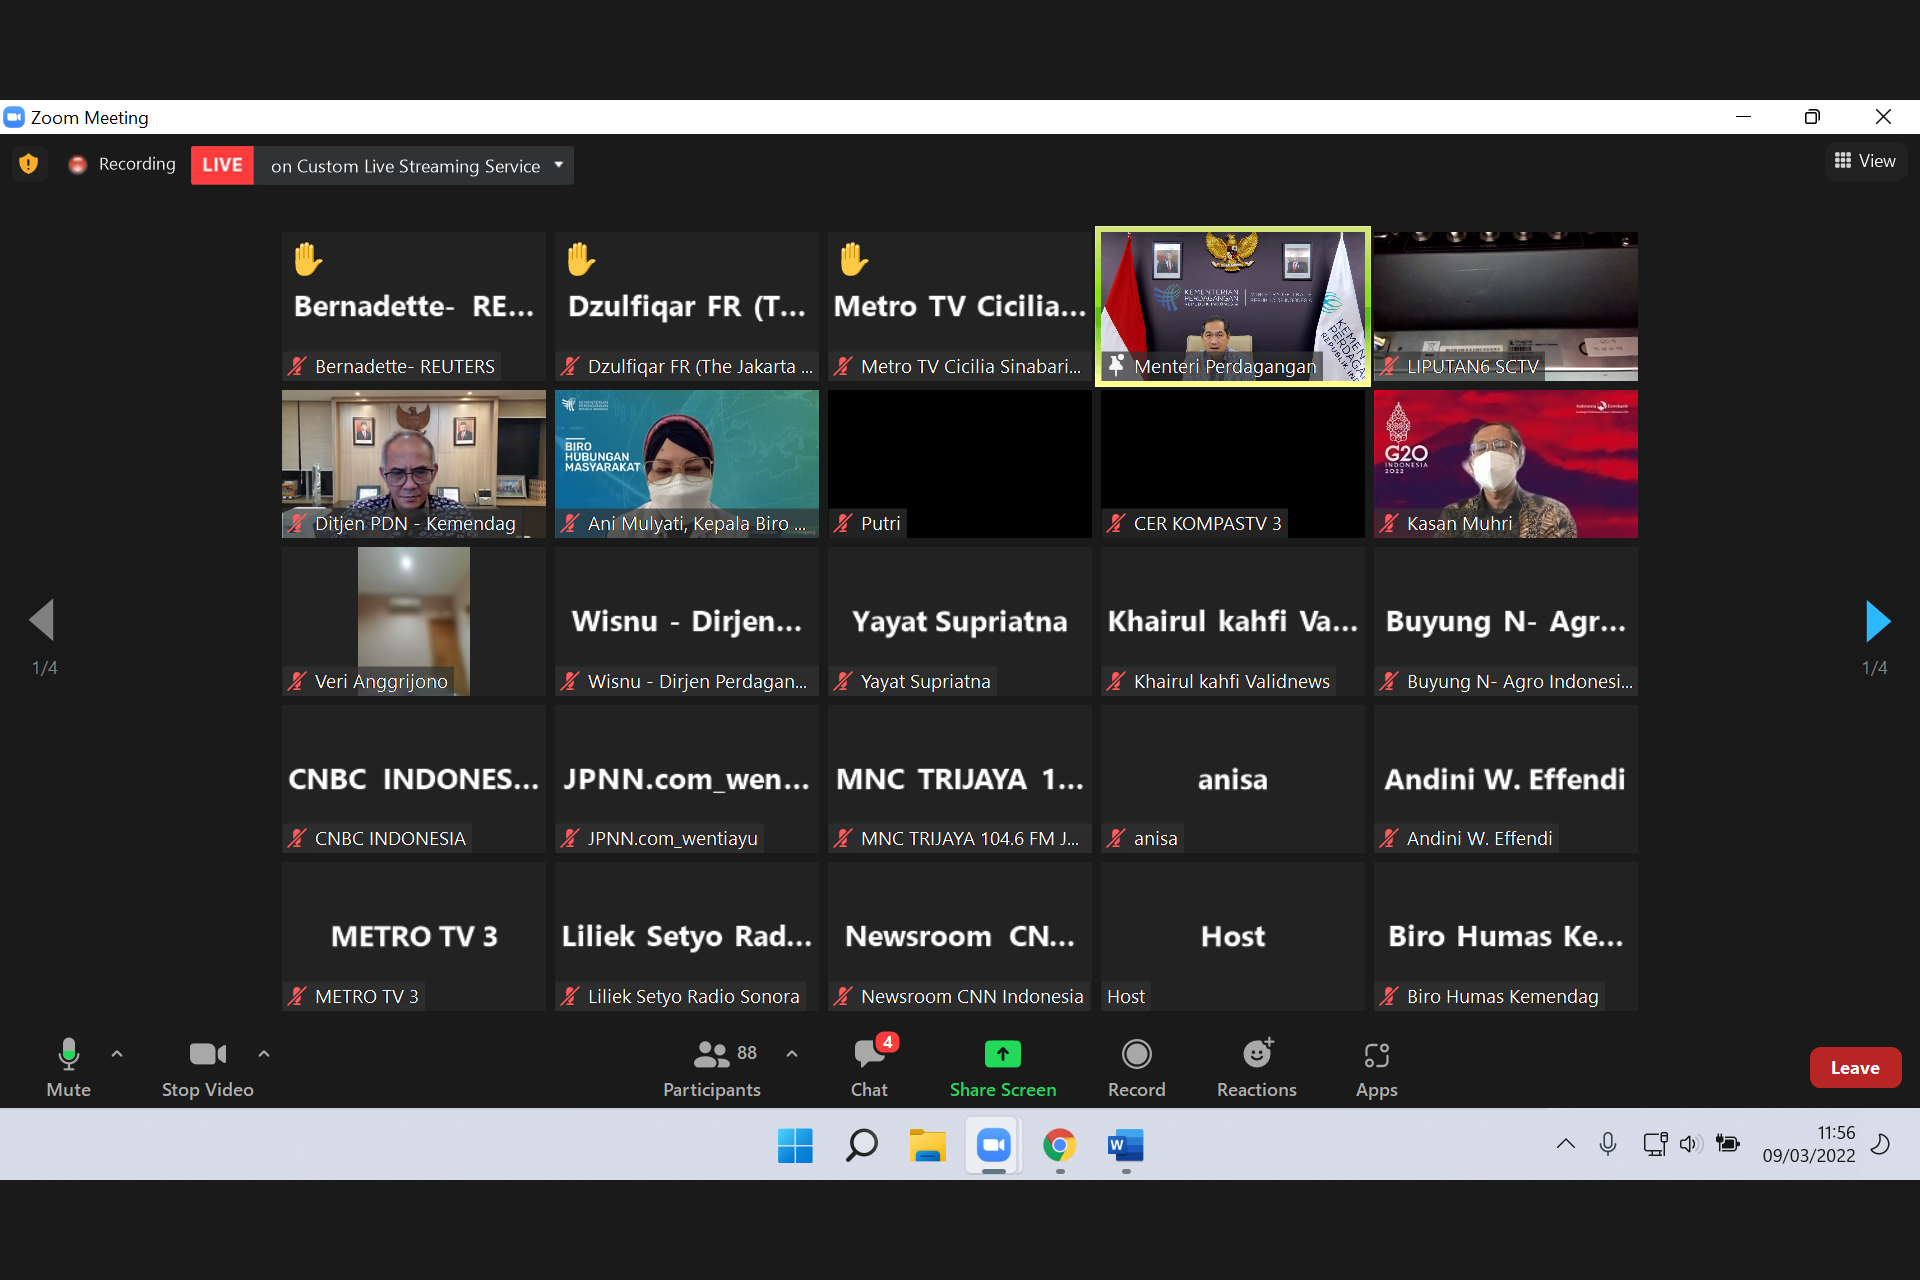Expand video options arrow beside Stop Video
This screenshot has height=1280, width=1920.
[x=264, y=1054]
